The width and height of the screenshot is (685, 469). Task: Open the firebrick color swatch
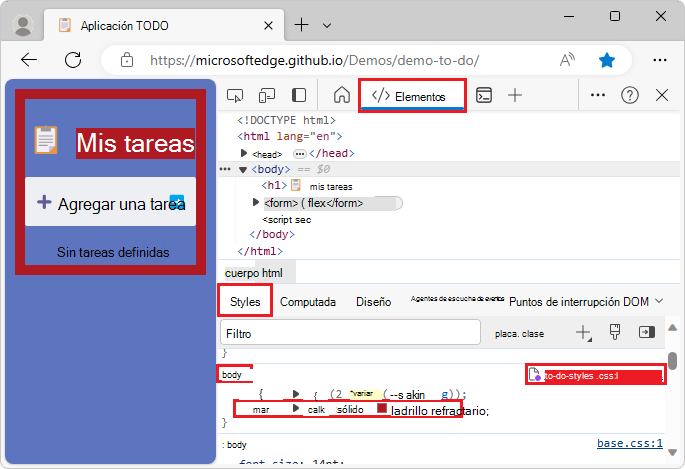click(x=382, y=408)
